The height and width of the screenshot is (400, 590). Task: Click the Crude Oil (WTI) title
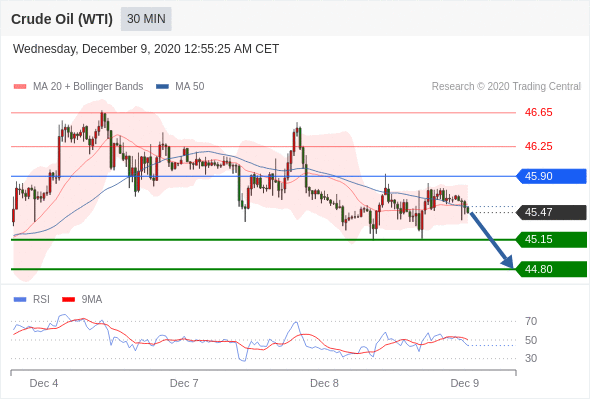62,19
